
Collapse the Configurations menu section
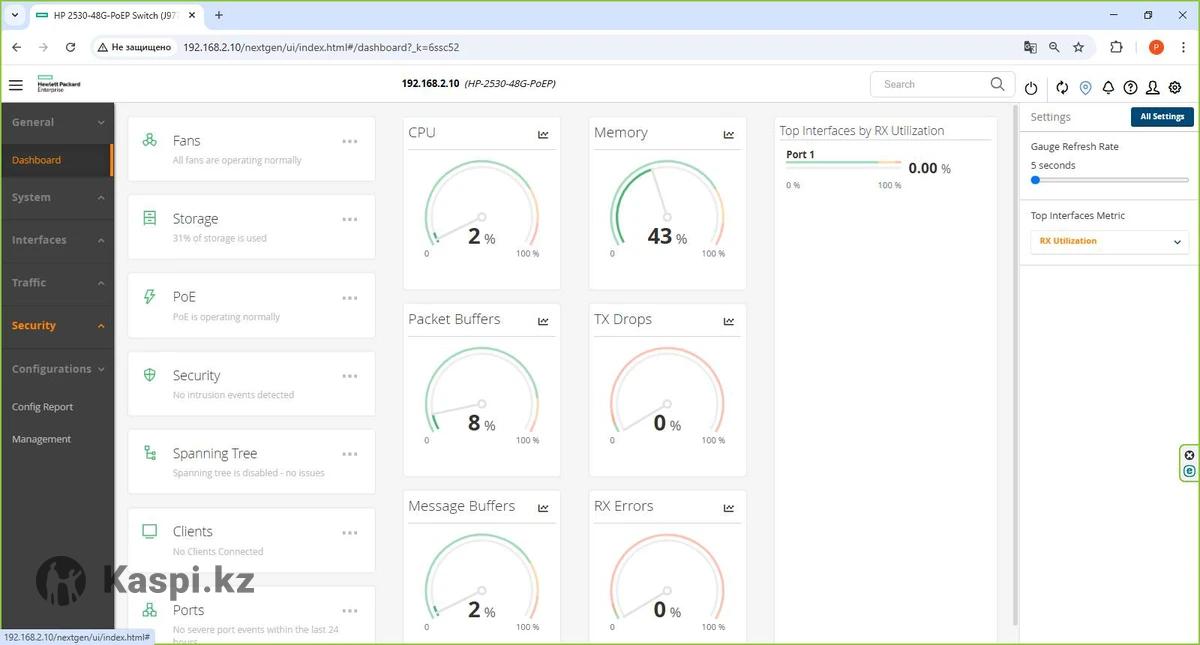pos(56,369)
